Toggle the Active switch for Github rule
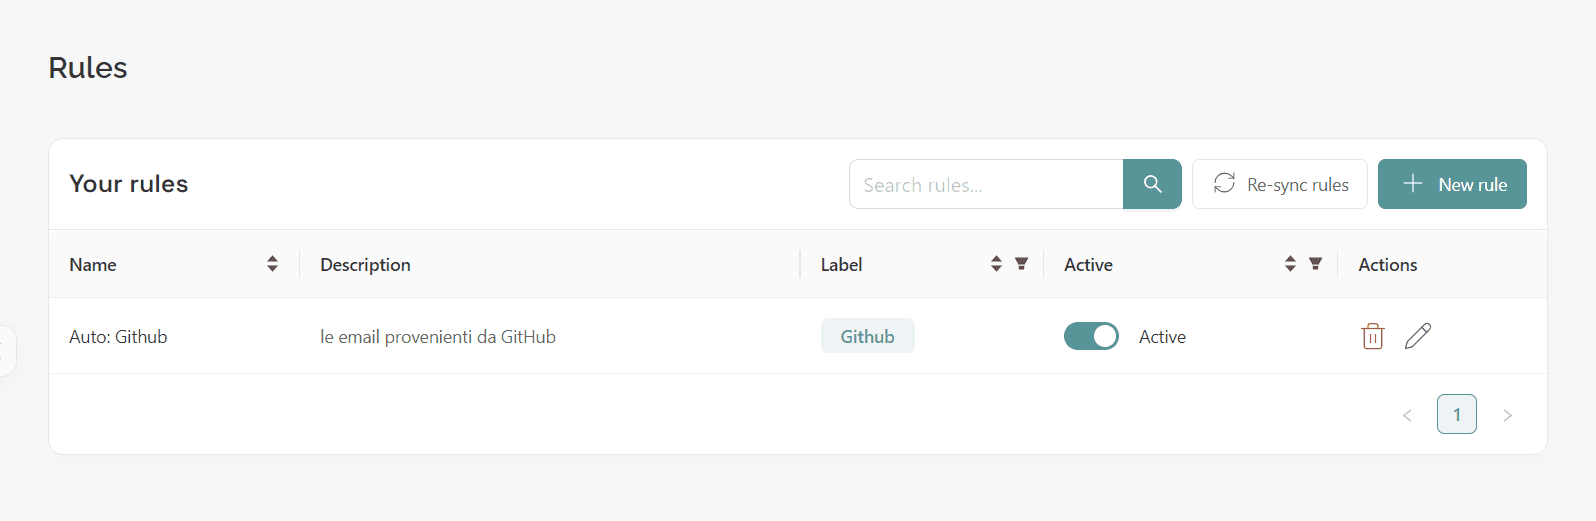 (x=1091, y=337)
